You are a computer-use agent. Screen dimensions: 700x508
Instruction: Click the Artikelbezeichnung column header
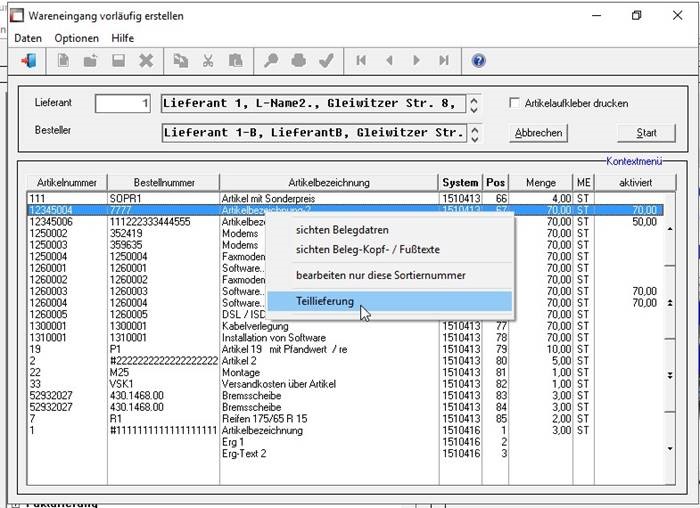[329, 183]
